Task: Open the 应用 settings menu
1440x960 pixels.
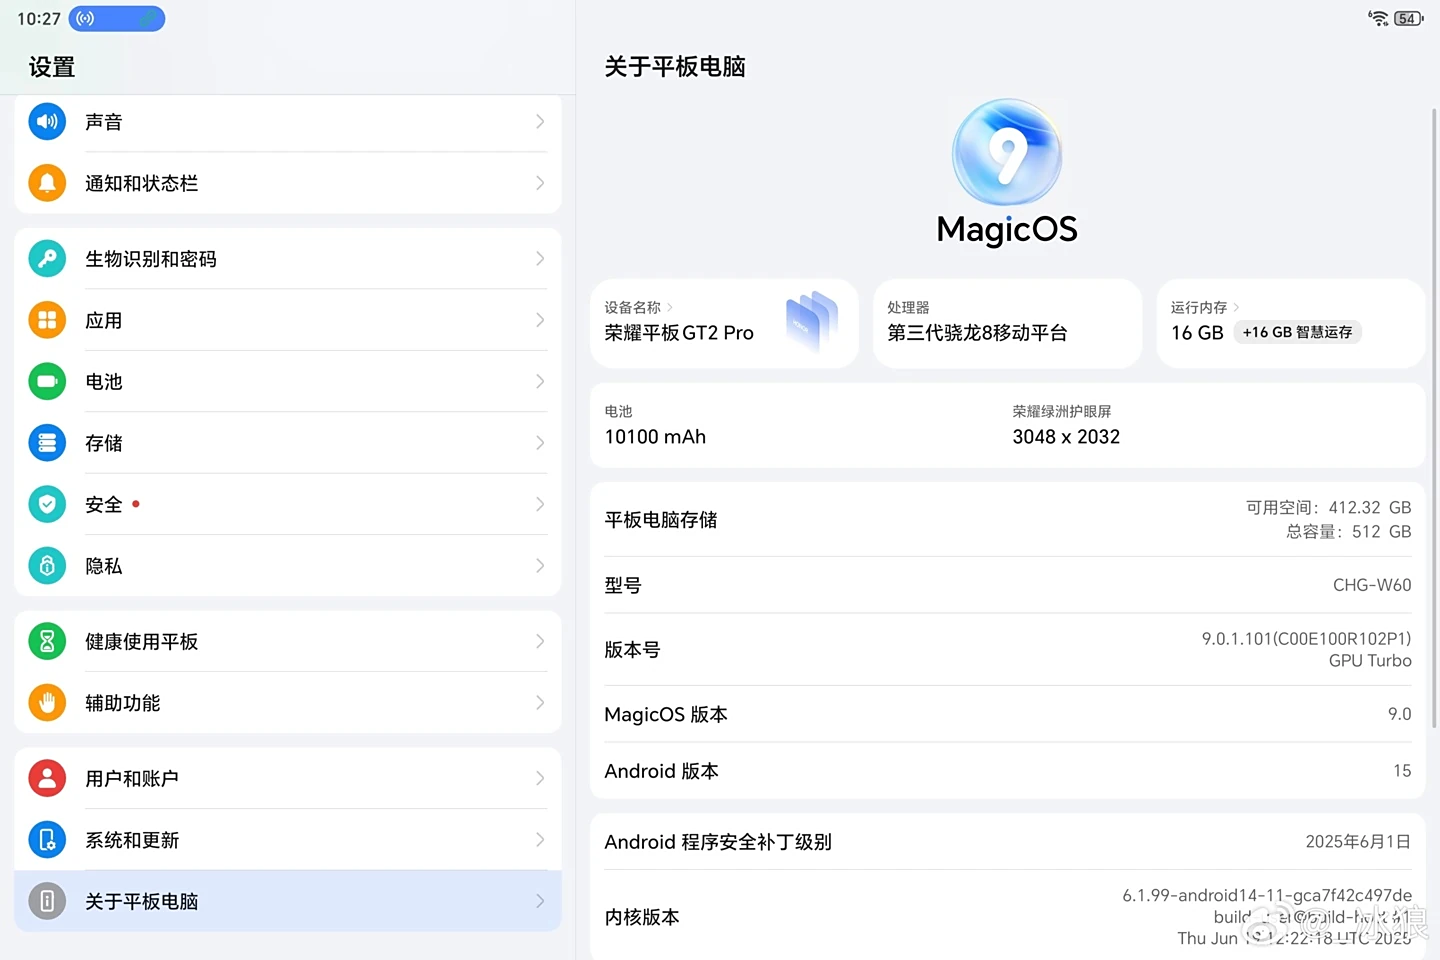Action: tap(288, 320)
